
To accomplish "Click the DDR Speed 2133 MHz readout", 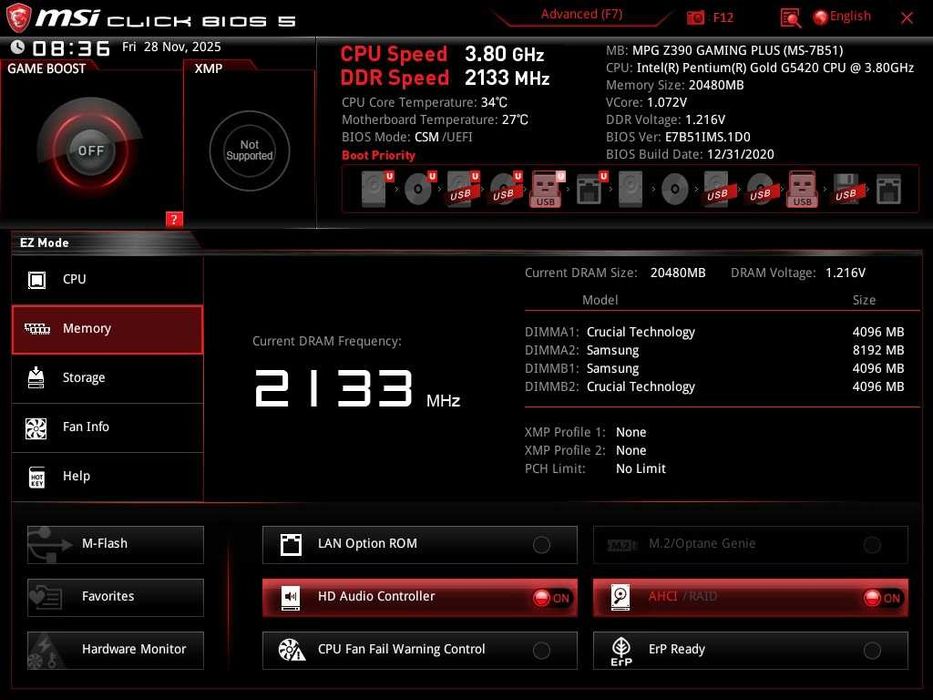I will (444, 78).
